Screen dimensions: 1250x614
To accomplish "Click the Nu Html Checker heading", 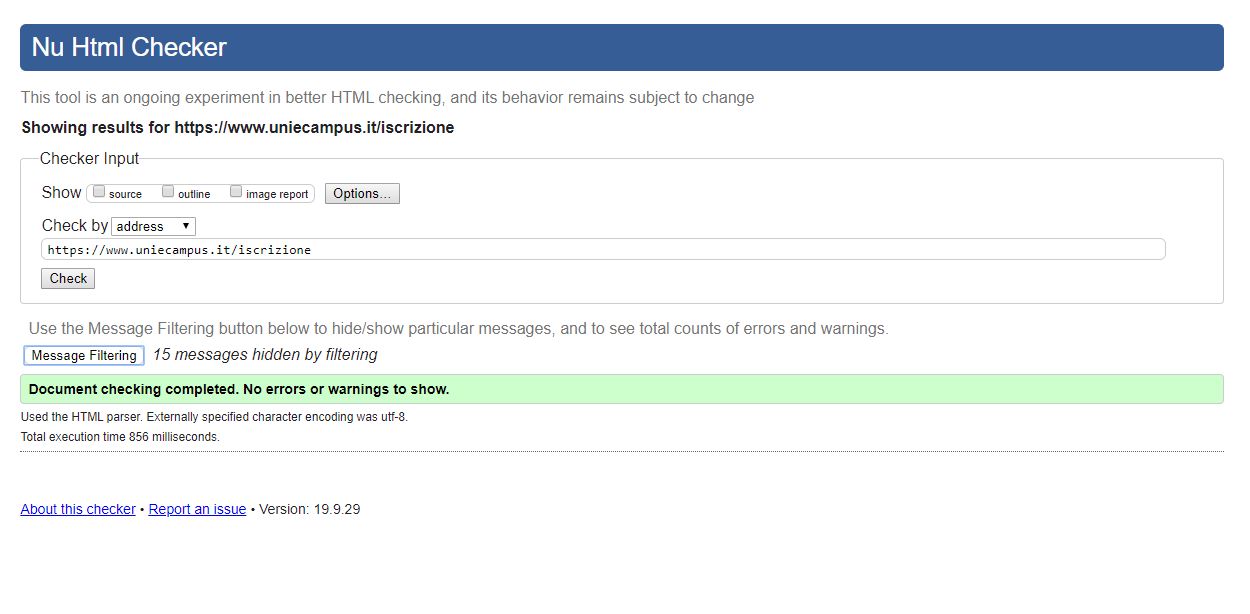I will pyautogui.click(x=129, y=47).
